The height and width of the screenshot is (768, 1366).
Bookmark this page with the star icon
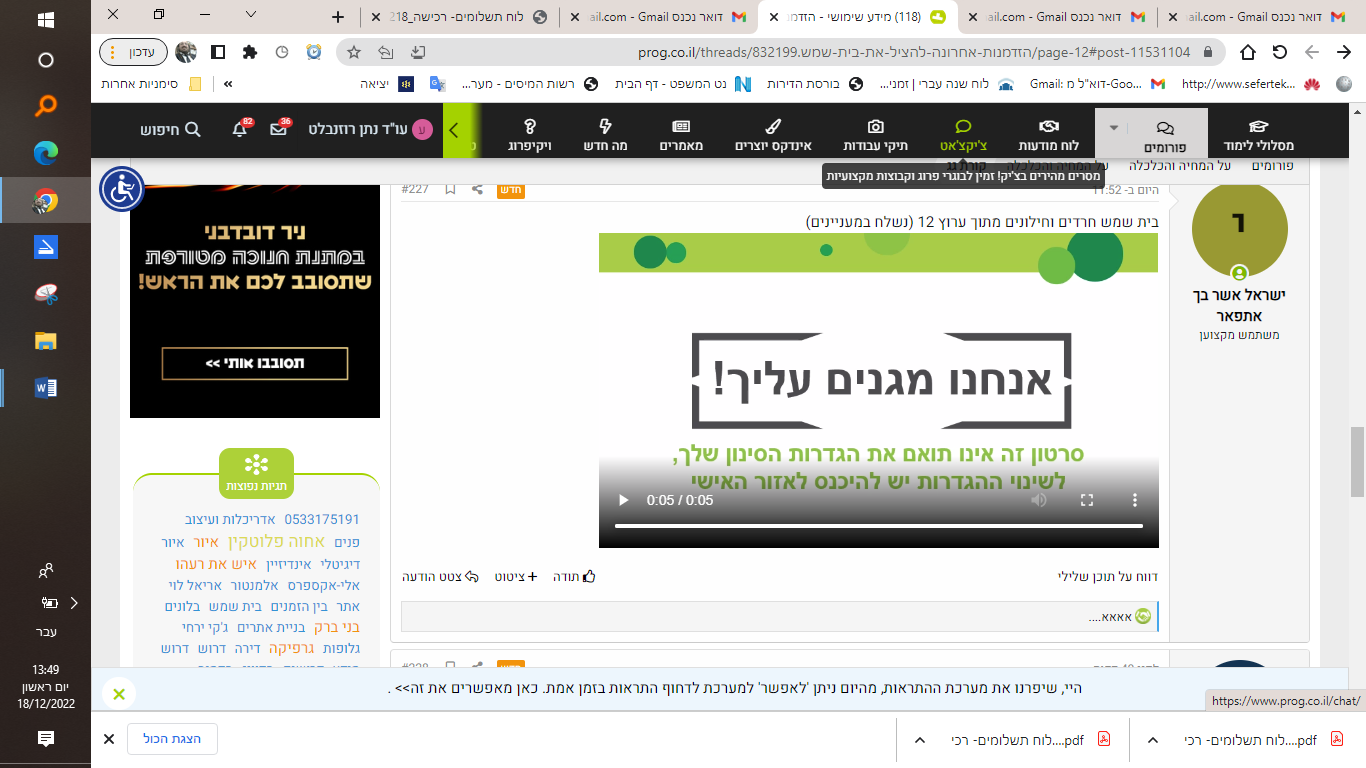[353, 52]
